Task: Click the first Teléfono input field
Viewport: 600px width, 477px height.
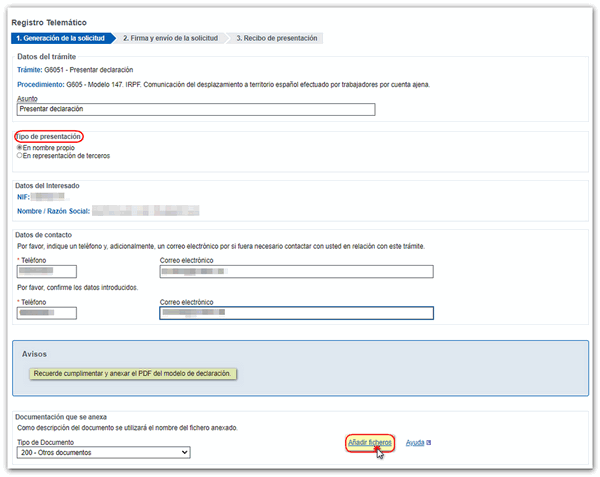Action: coord(47,271)
